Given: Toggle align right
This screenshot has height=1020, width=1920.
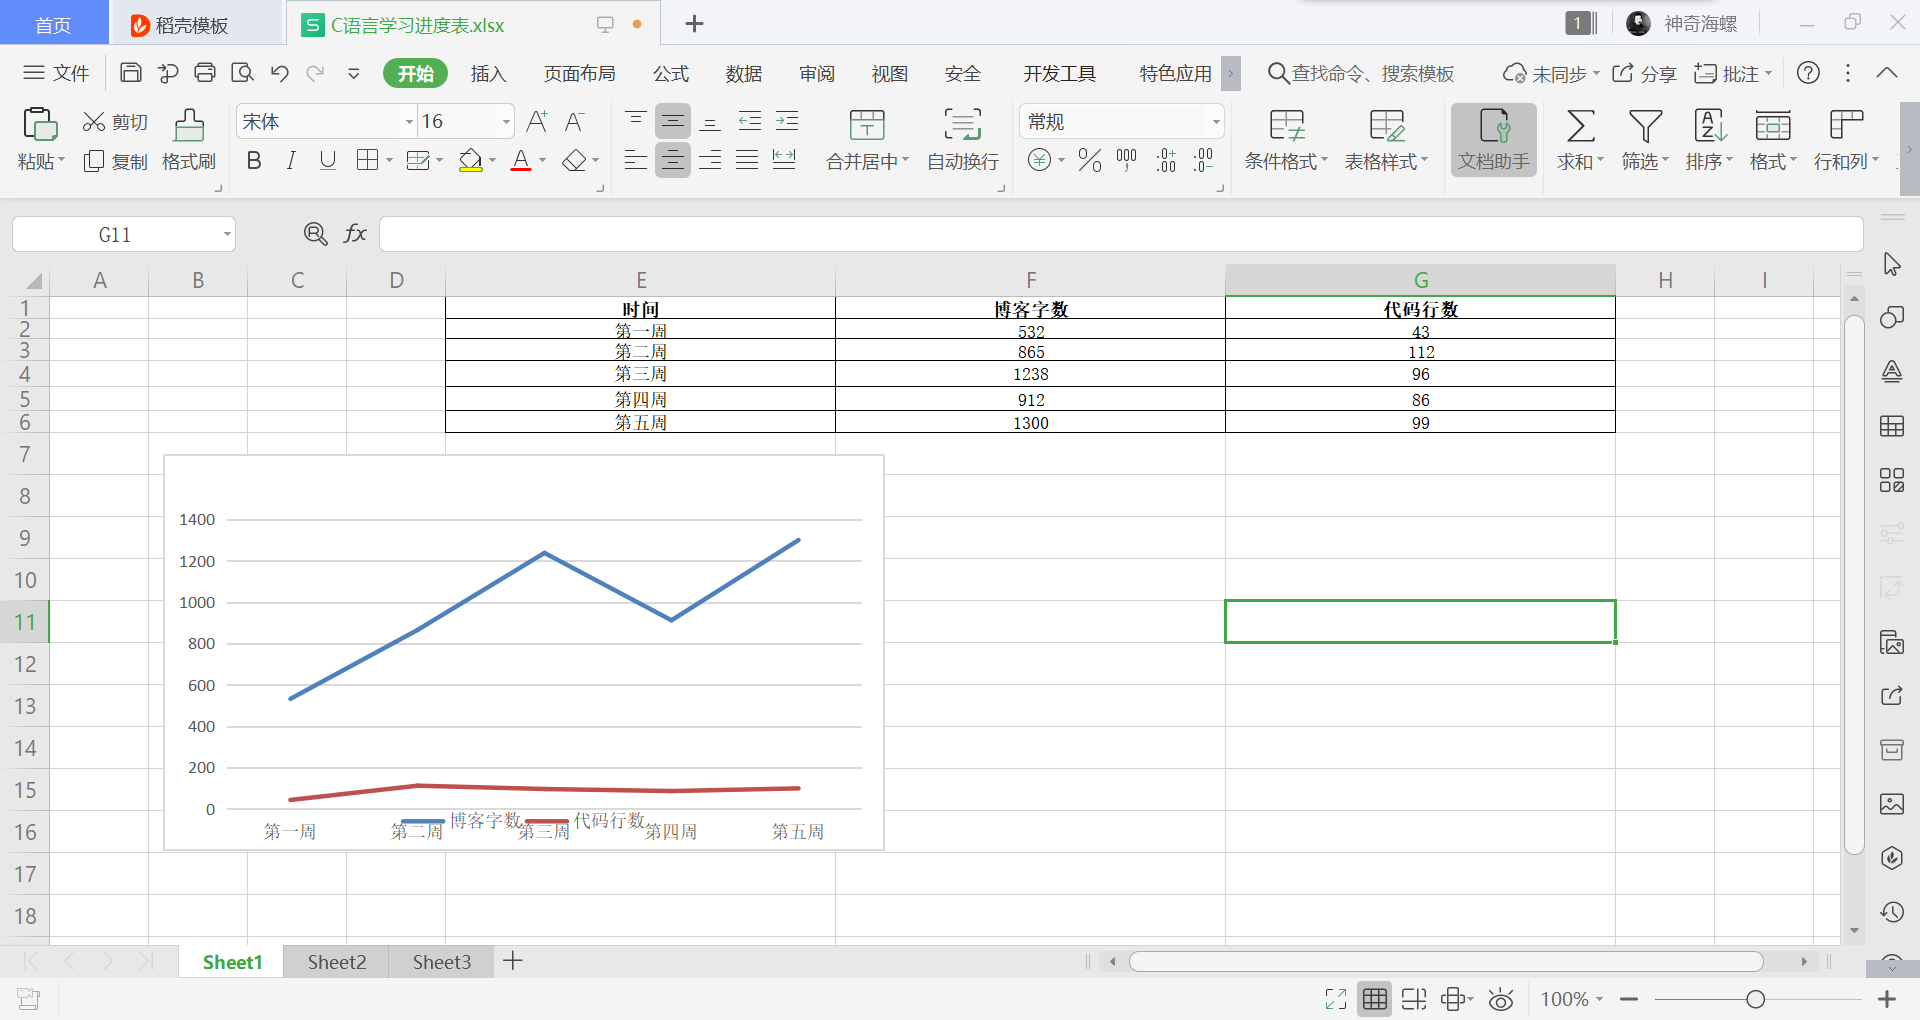Looking at the screenshot, I should (x=710, y=160).
